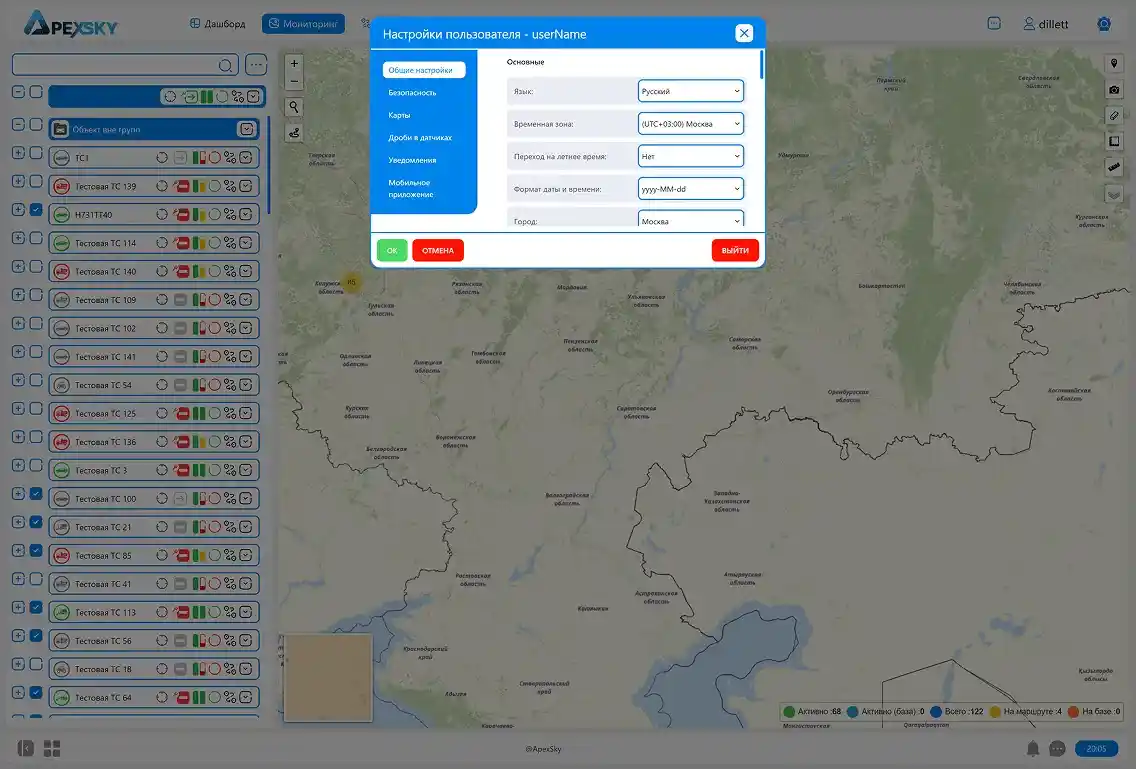Open the messages icon in header
The height and width of the screenshot is (769, 1136).
coord(994,23)
